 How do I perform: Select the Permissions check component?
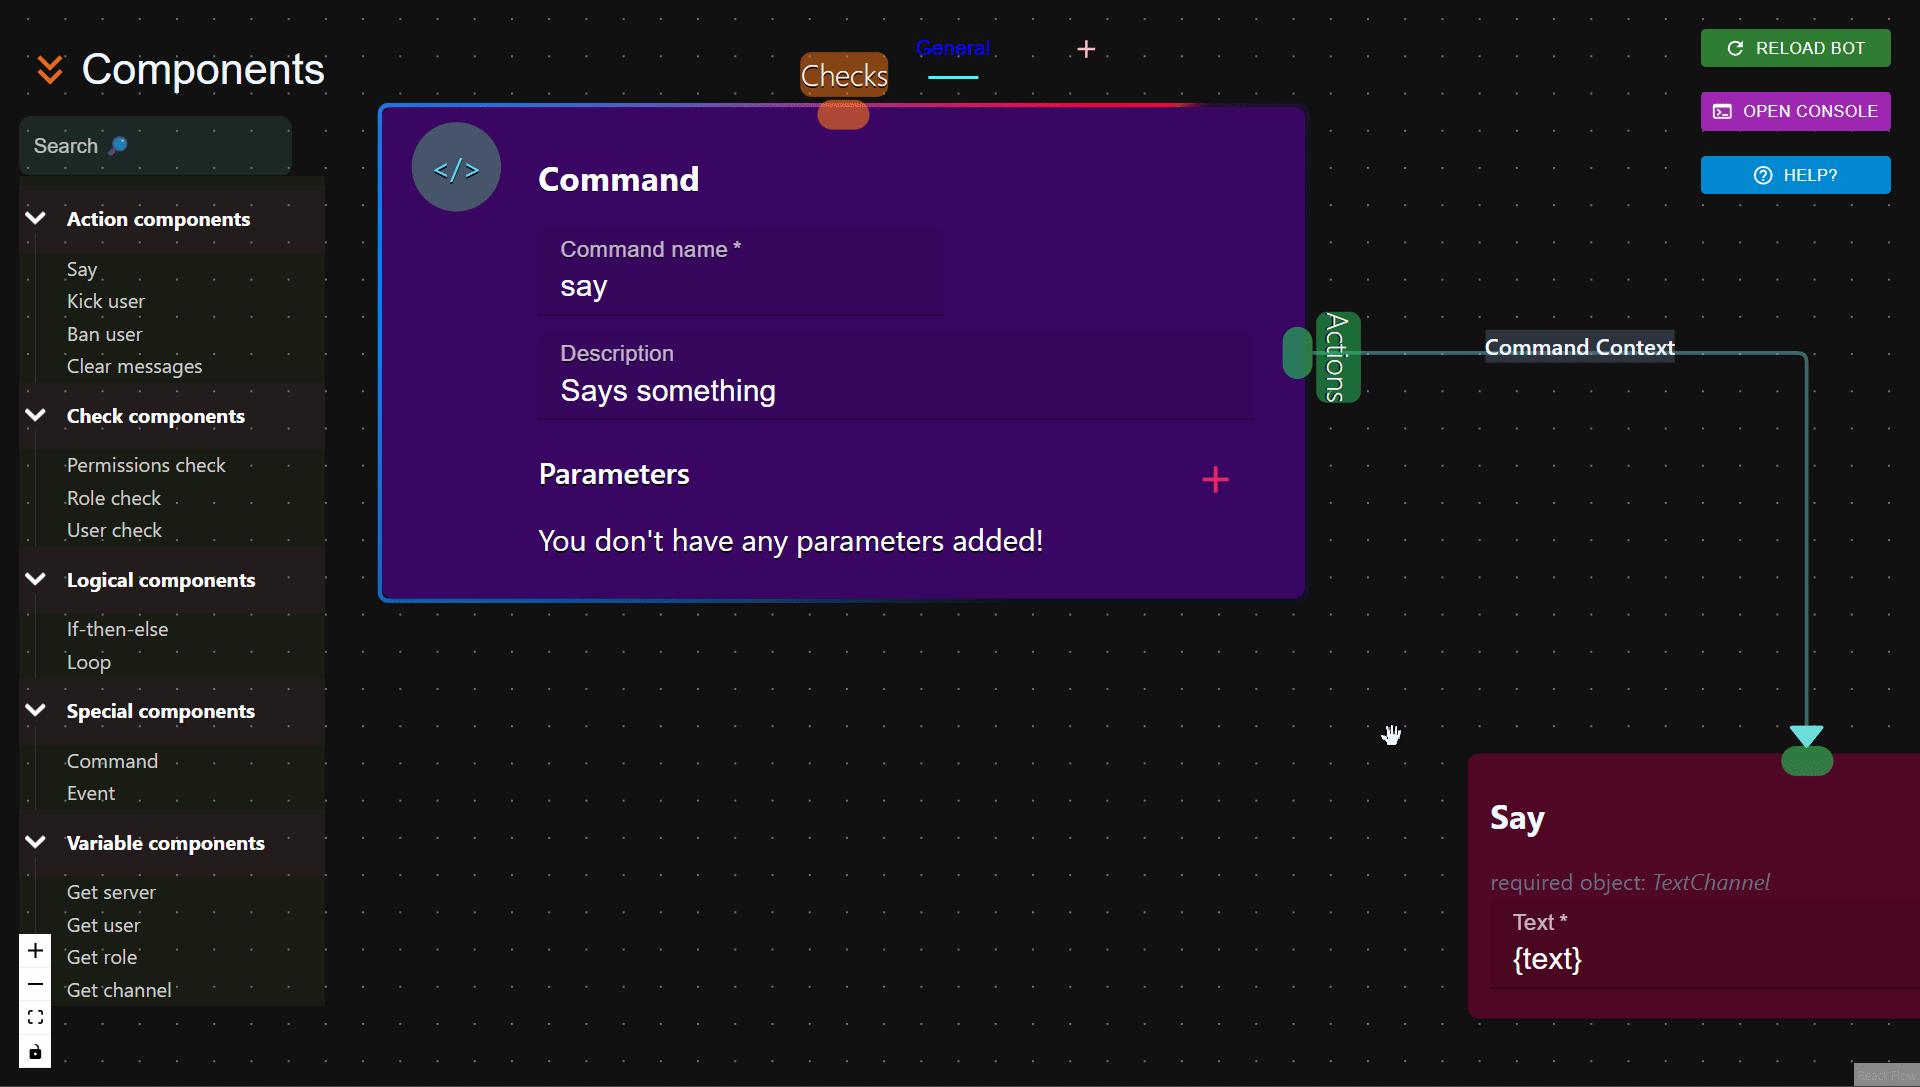pos(146,465)
